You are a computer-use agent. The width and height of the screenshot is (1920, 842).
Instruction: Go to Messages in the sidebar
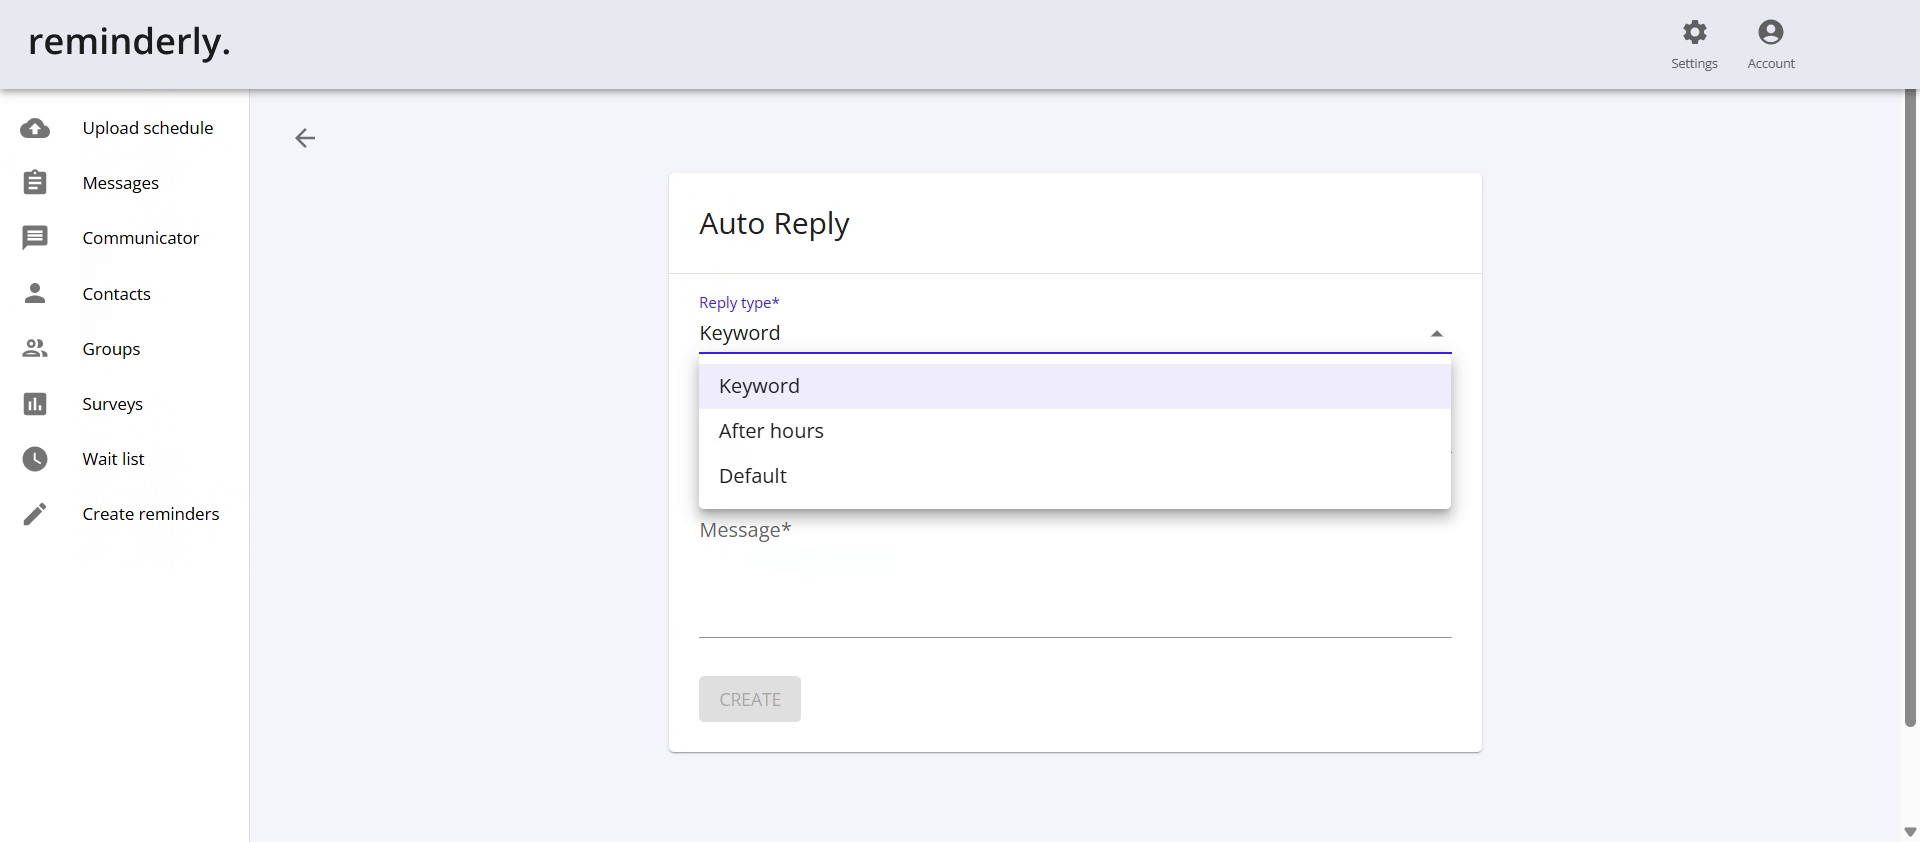click(121, 183)
